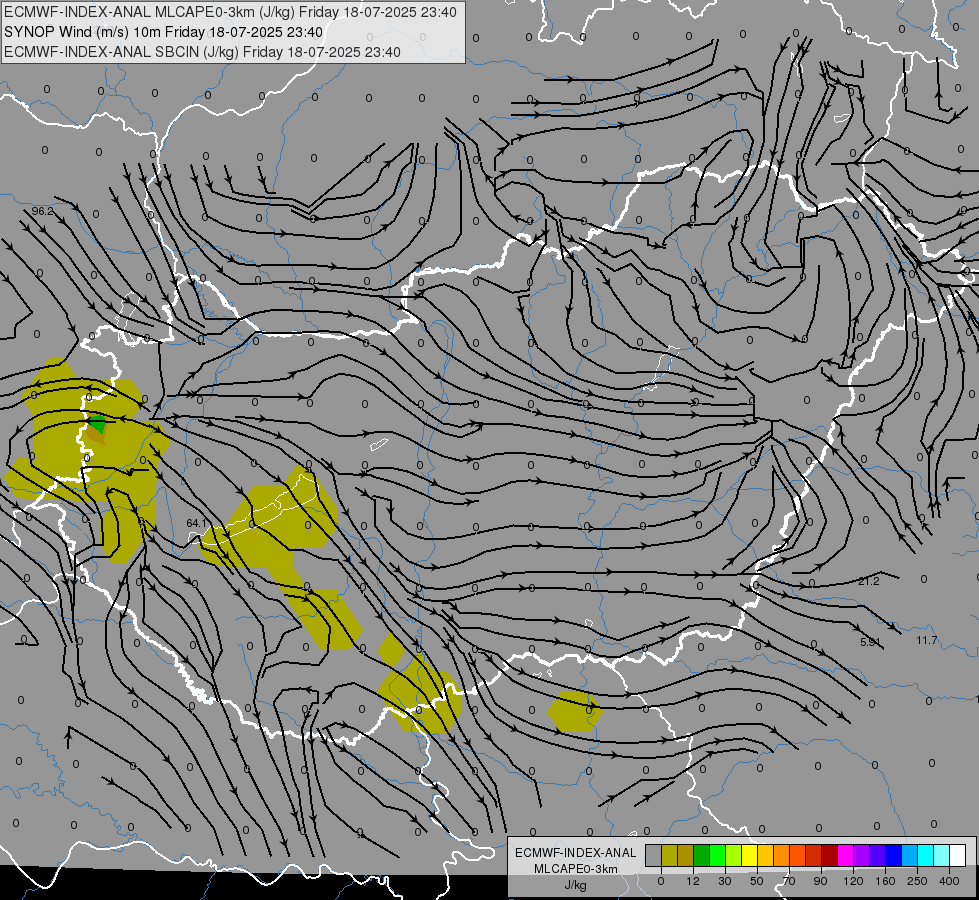
Task: Click the legend tick value '250'
Action: point(917,881)
